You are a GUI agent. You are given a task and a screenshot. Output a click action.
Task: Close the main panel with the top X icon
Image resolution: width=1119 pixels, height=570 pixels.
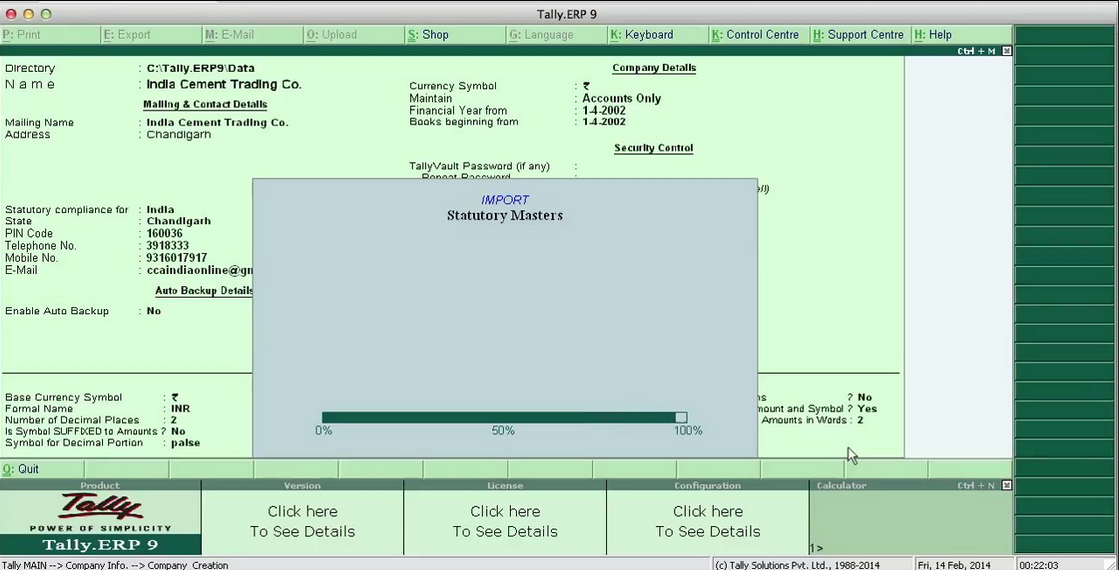pyautogui.click(x=1006, y=51)
